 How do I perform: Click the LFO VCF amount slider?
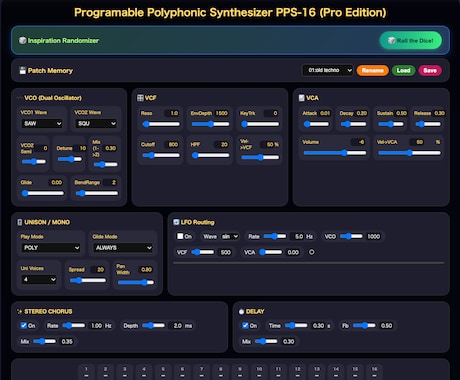203,252
